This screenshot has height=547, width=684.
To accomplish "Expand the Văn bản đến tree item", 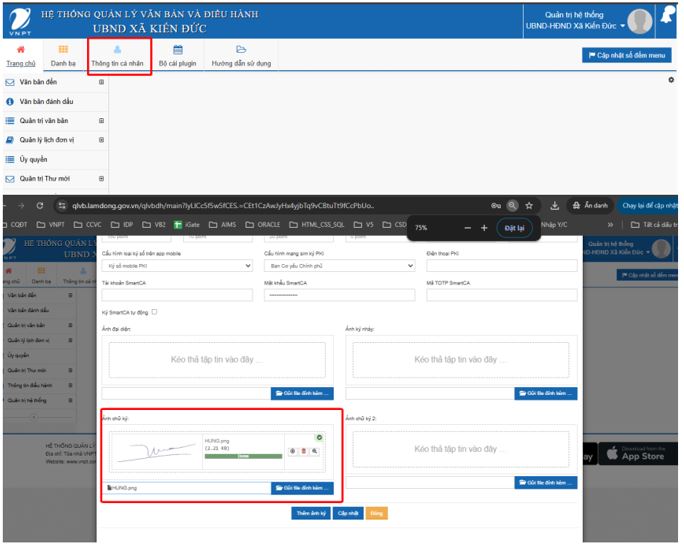I will coord(101,82).
